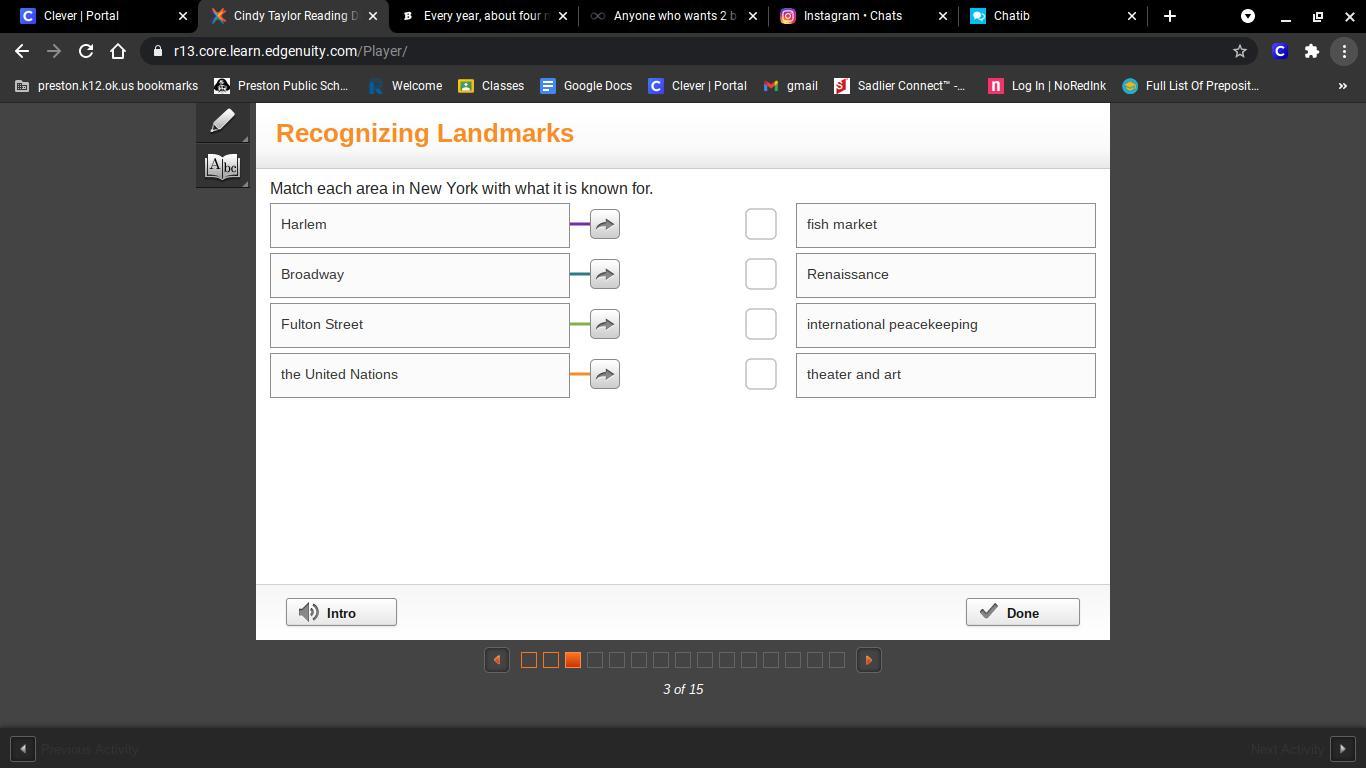Screen dimensions: 1366x768
Task: Select the international peacekeeping answer box
Action: [946, 325]
